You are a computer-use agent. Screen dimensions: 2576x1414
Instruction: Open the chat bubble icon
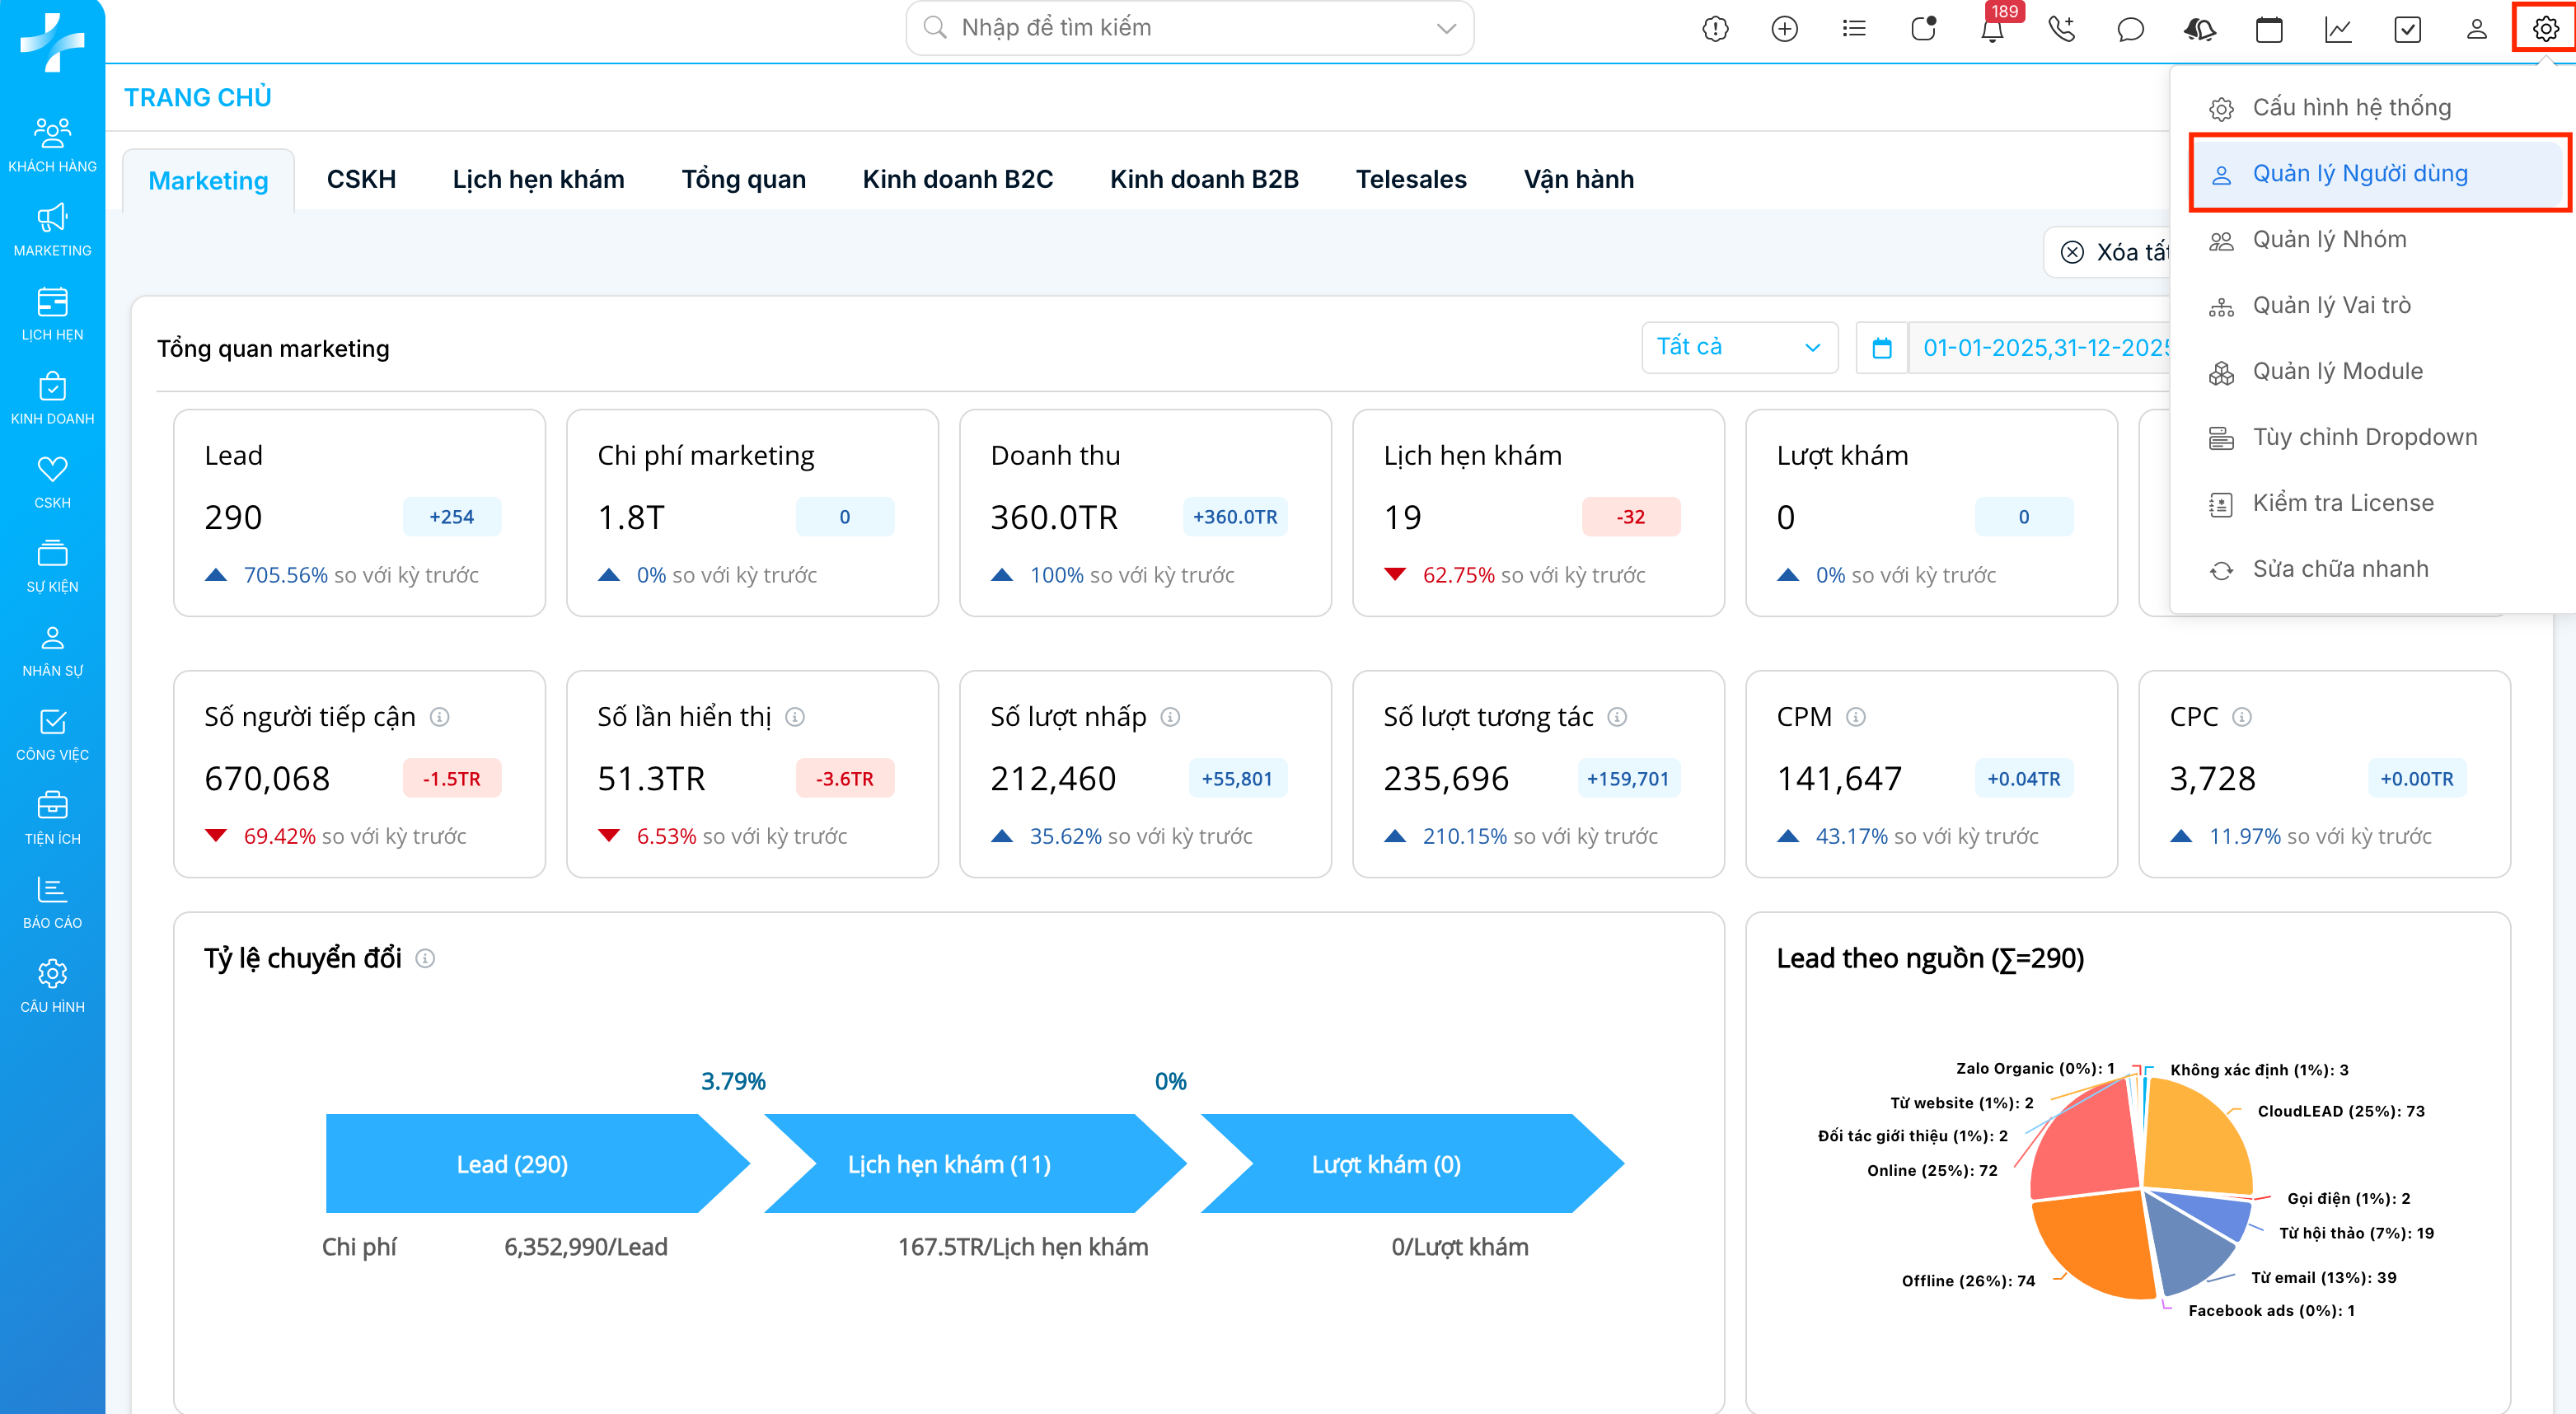(x=2130, y=30)
